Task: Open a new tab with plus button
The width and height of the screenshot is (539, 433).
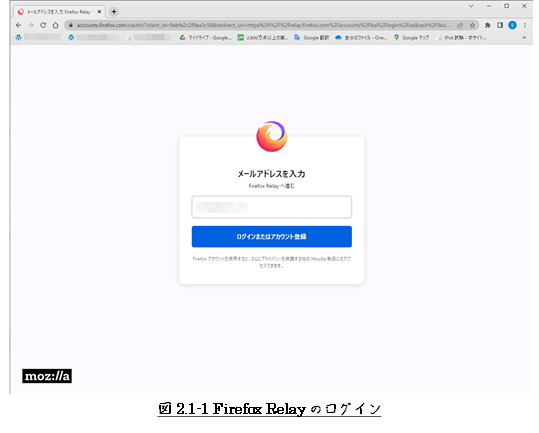Action: 114,12
